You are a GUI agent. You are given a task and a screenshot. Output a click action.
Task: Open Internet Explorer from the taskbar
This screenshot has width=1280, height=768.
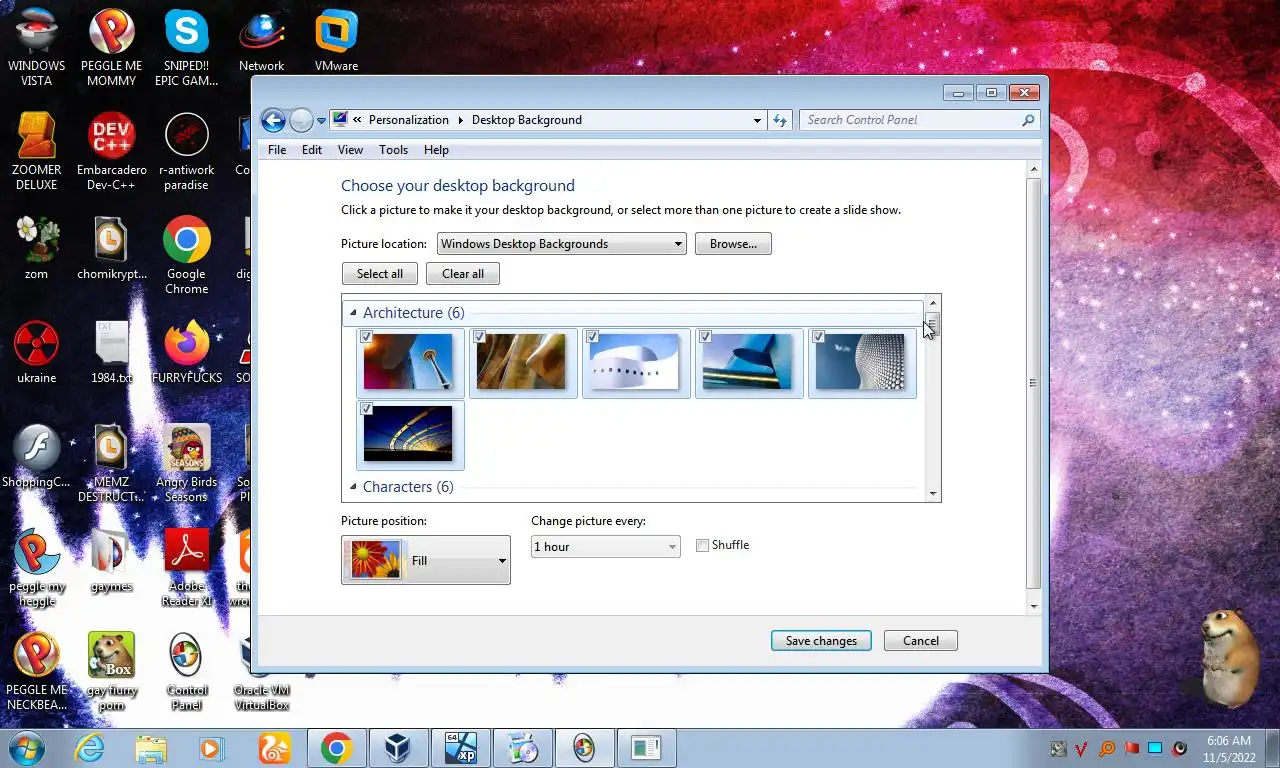(x=89, y=748)
